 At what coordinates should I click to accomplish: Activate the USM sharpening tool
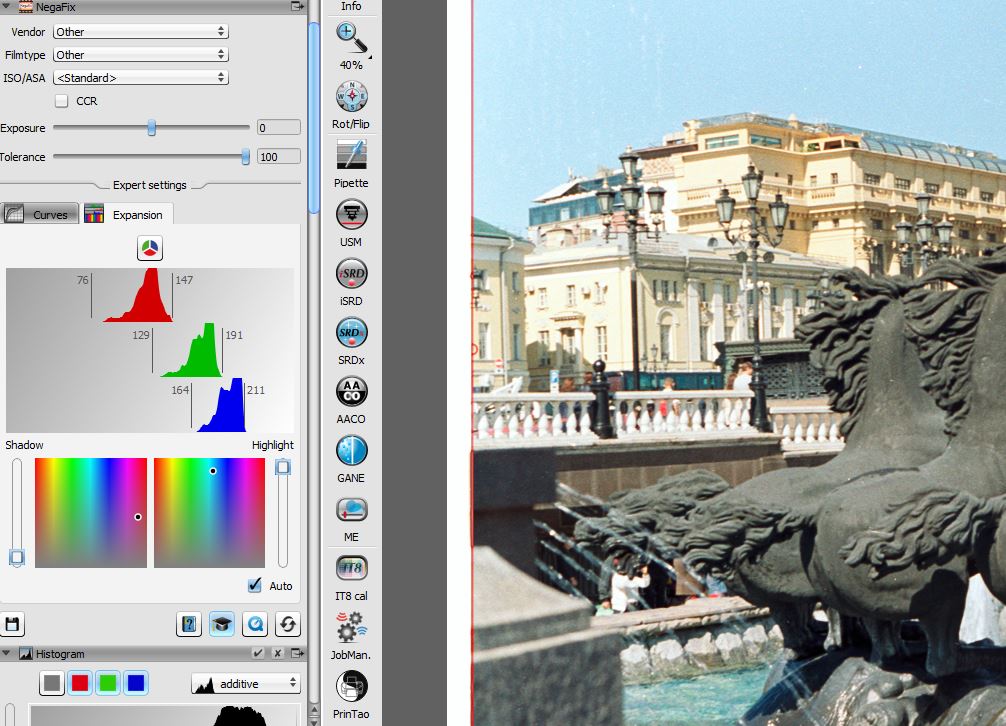(x=351, y=214)
